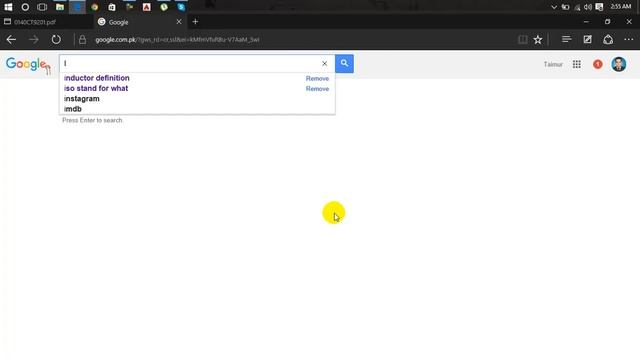Make a web note
Viewport: 640px width, 360px height.
(587, 39)
